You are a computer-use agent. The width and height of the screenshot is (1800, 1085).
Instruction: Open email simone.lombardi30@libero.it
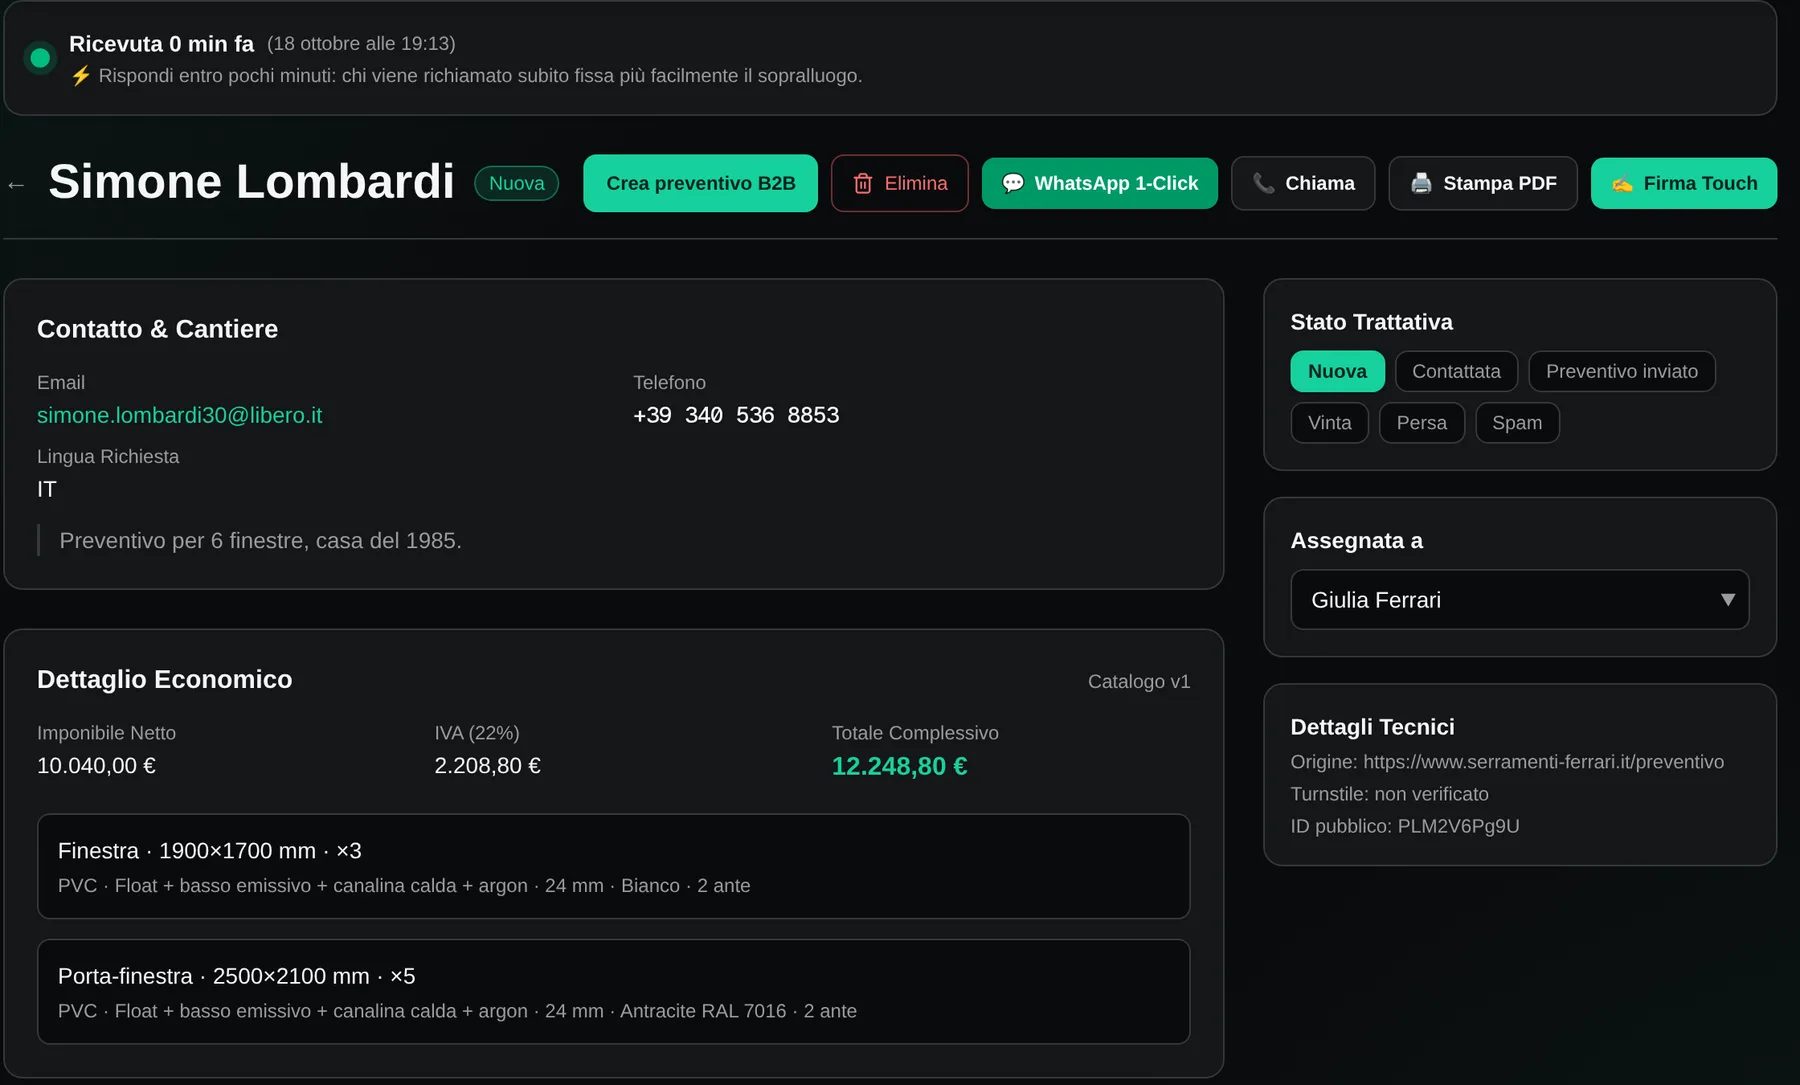(180, 415)
